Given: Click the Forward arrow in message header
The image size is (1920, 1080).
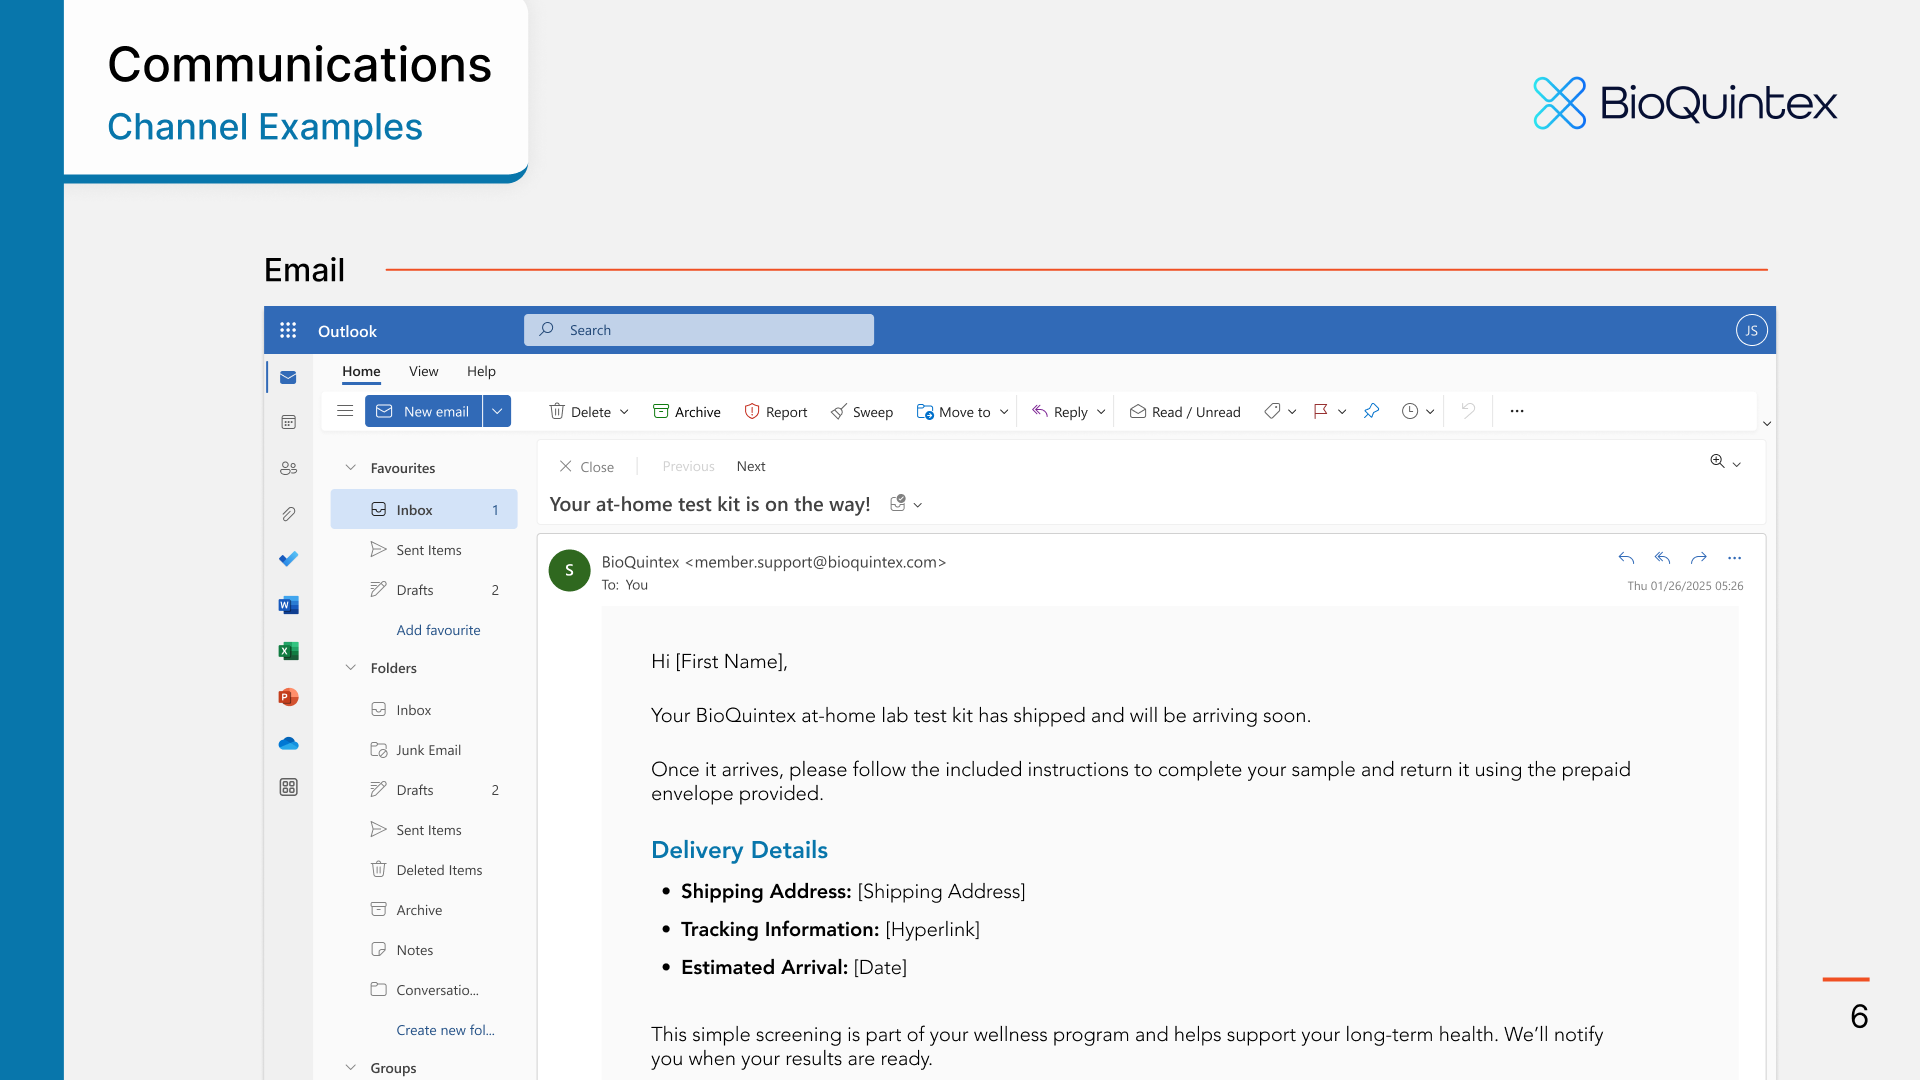Looking at the screenshot, I should tap(1698, 558).
